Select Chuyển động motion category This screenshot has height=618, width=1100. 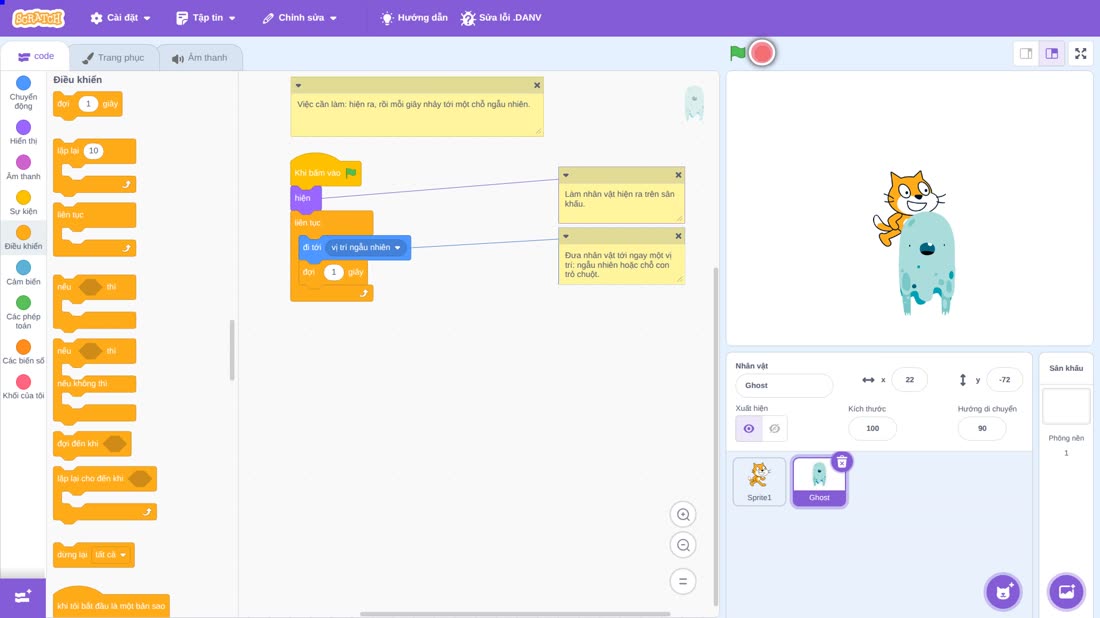[x=23, y=93]
